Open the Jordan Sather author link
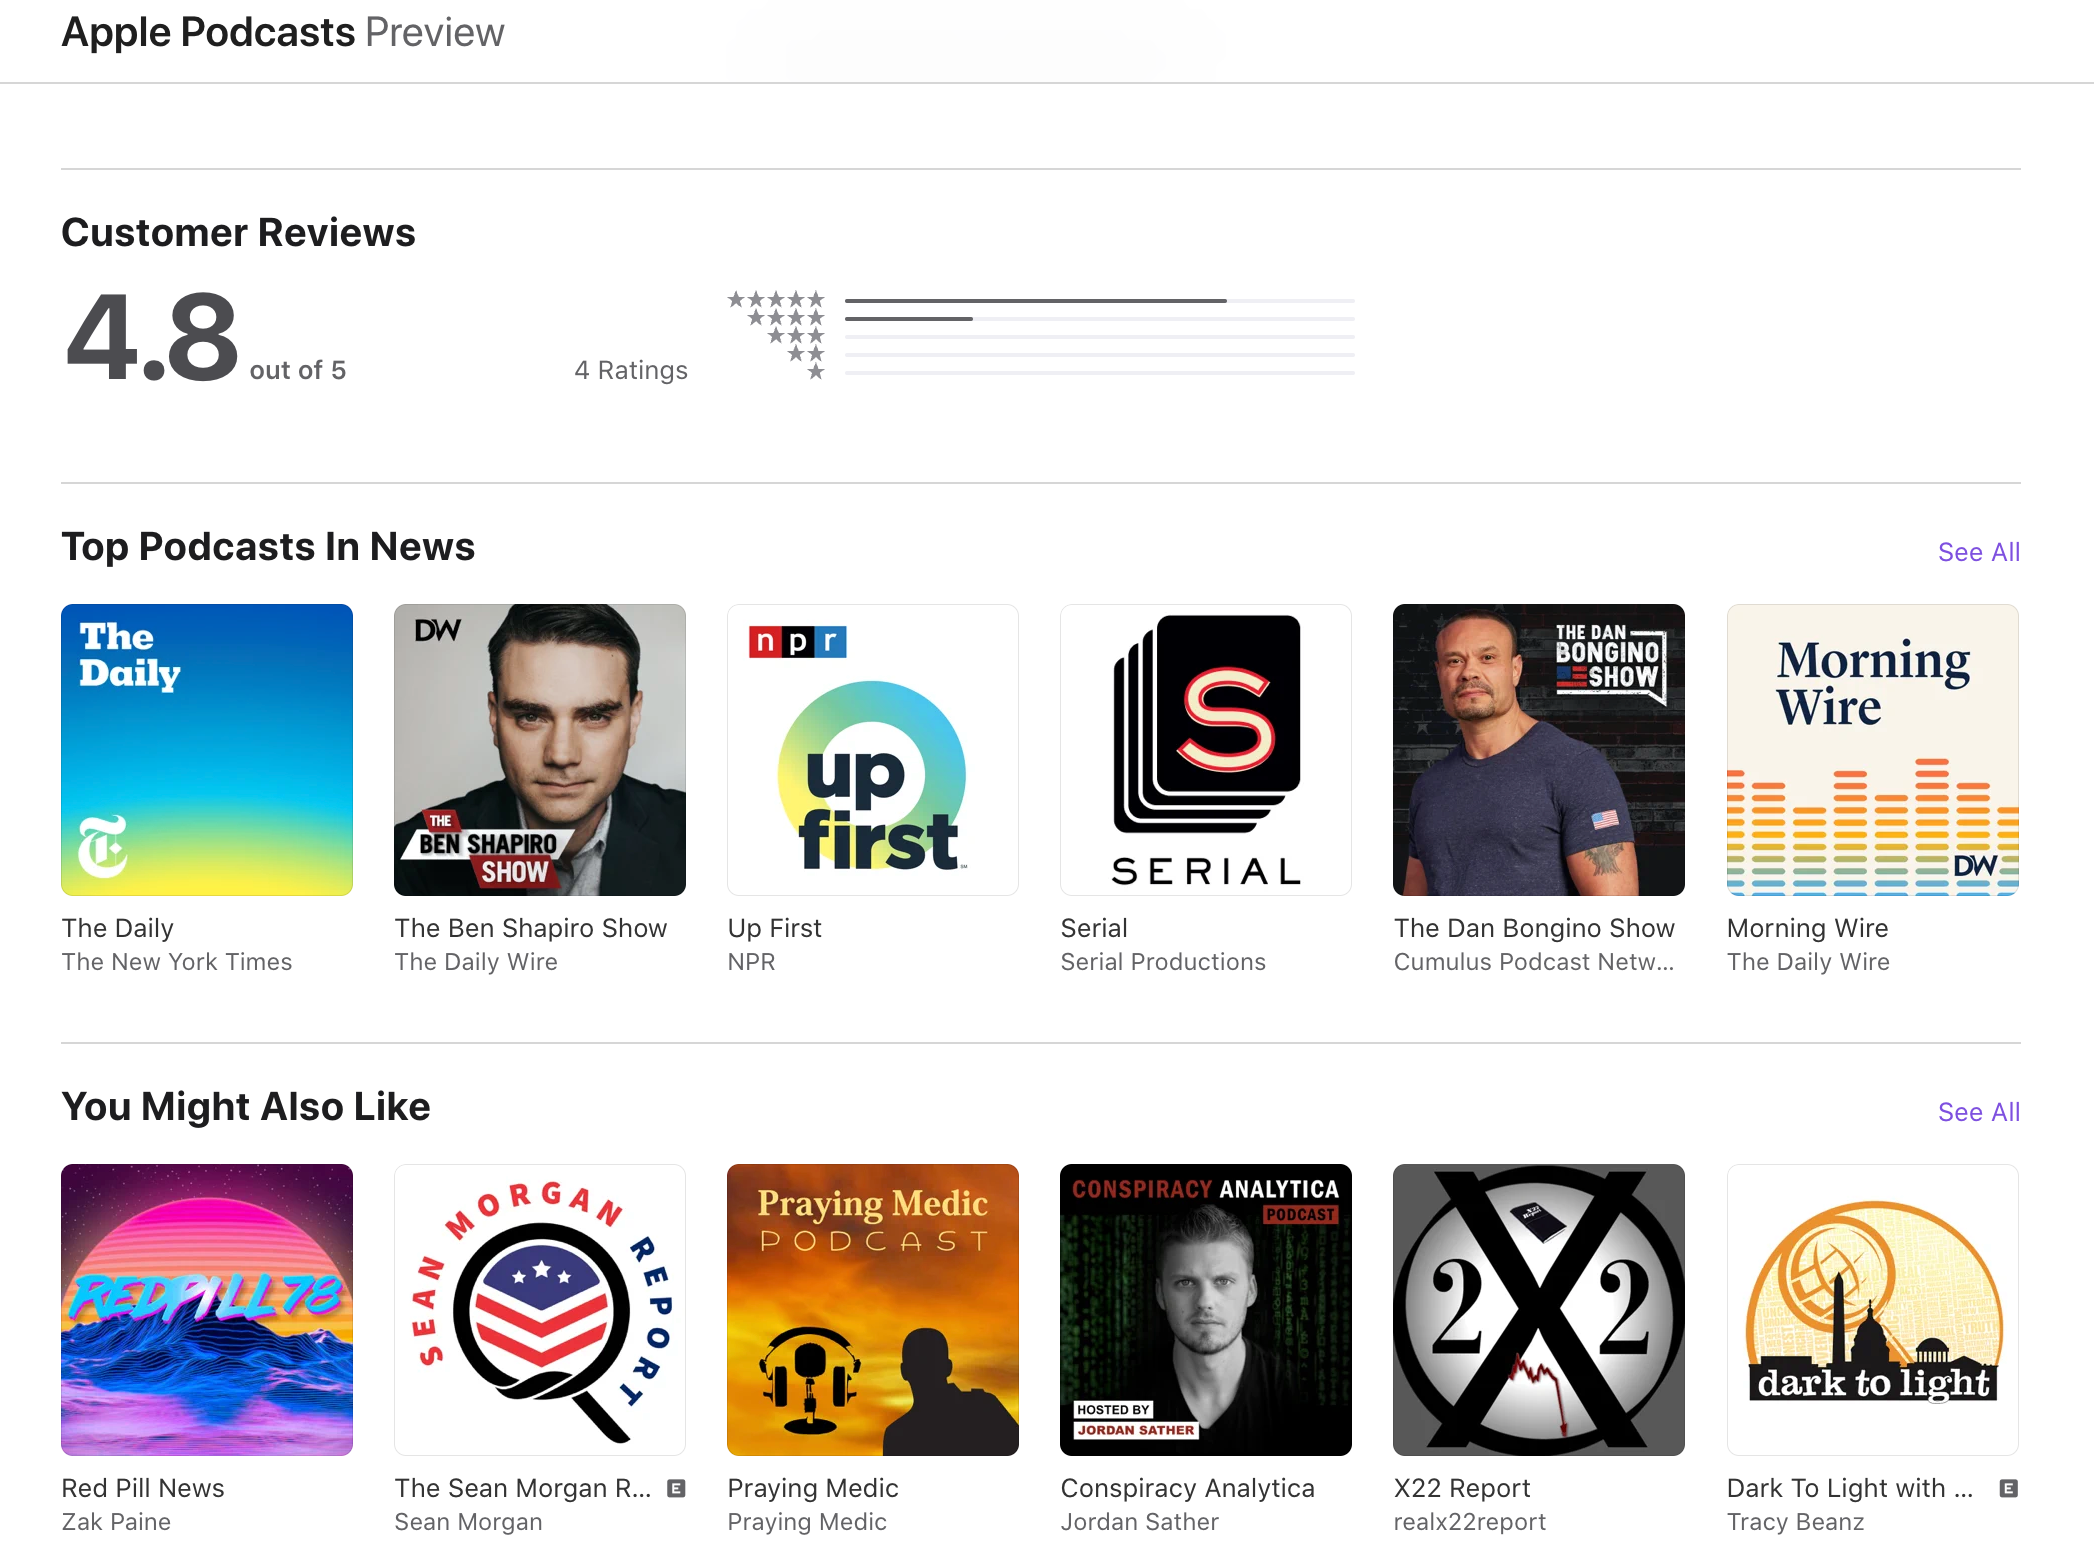The image size is (2094, 1548). (x=1140, y=1522)
